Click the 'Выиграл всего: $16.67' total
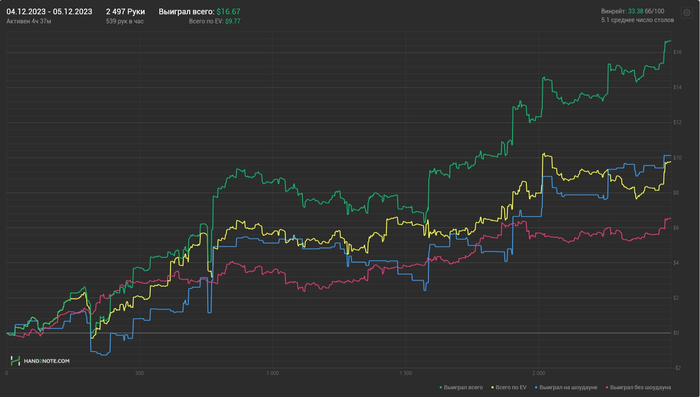This screenshot has width=700, height=397. 199,12
